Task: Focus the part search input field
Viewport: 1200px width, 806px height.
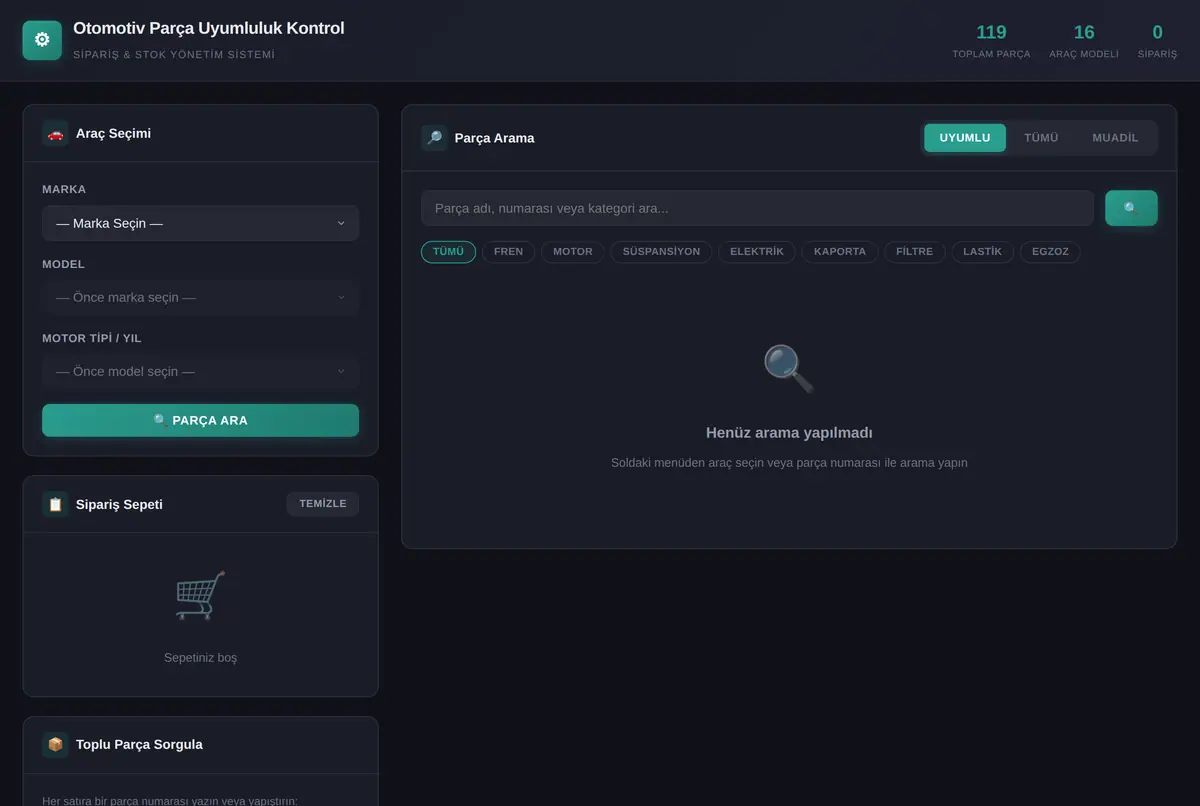Action: pos(757,208)
